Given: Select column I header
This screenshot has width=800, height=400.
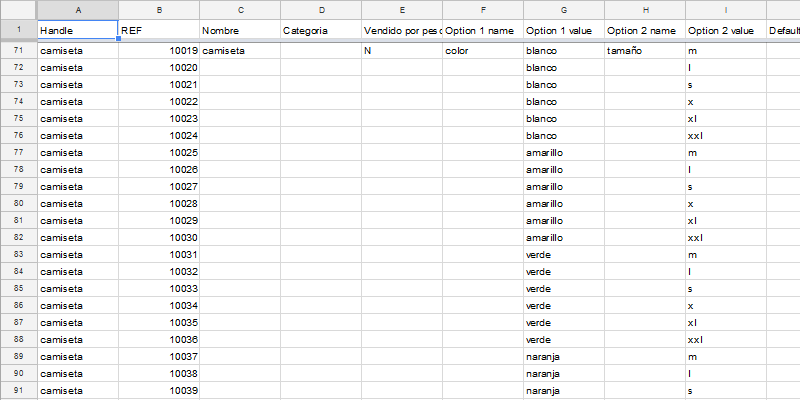Looking at the screenshot, I should pyautogui.click(x=726, y=10).
